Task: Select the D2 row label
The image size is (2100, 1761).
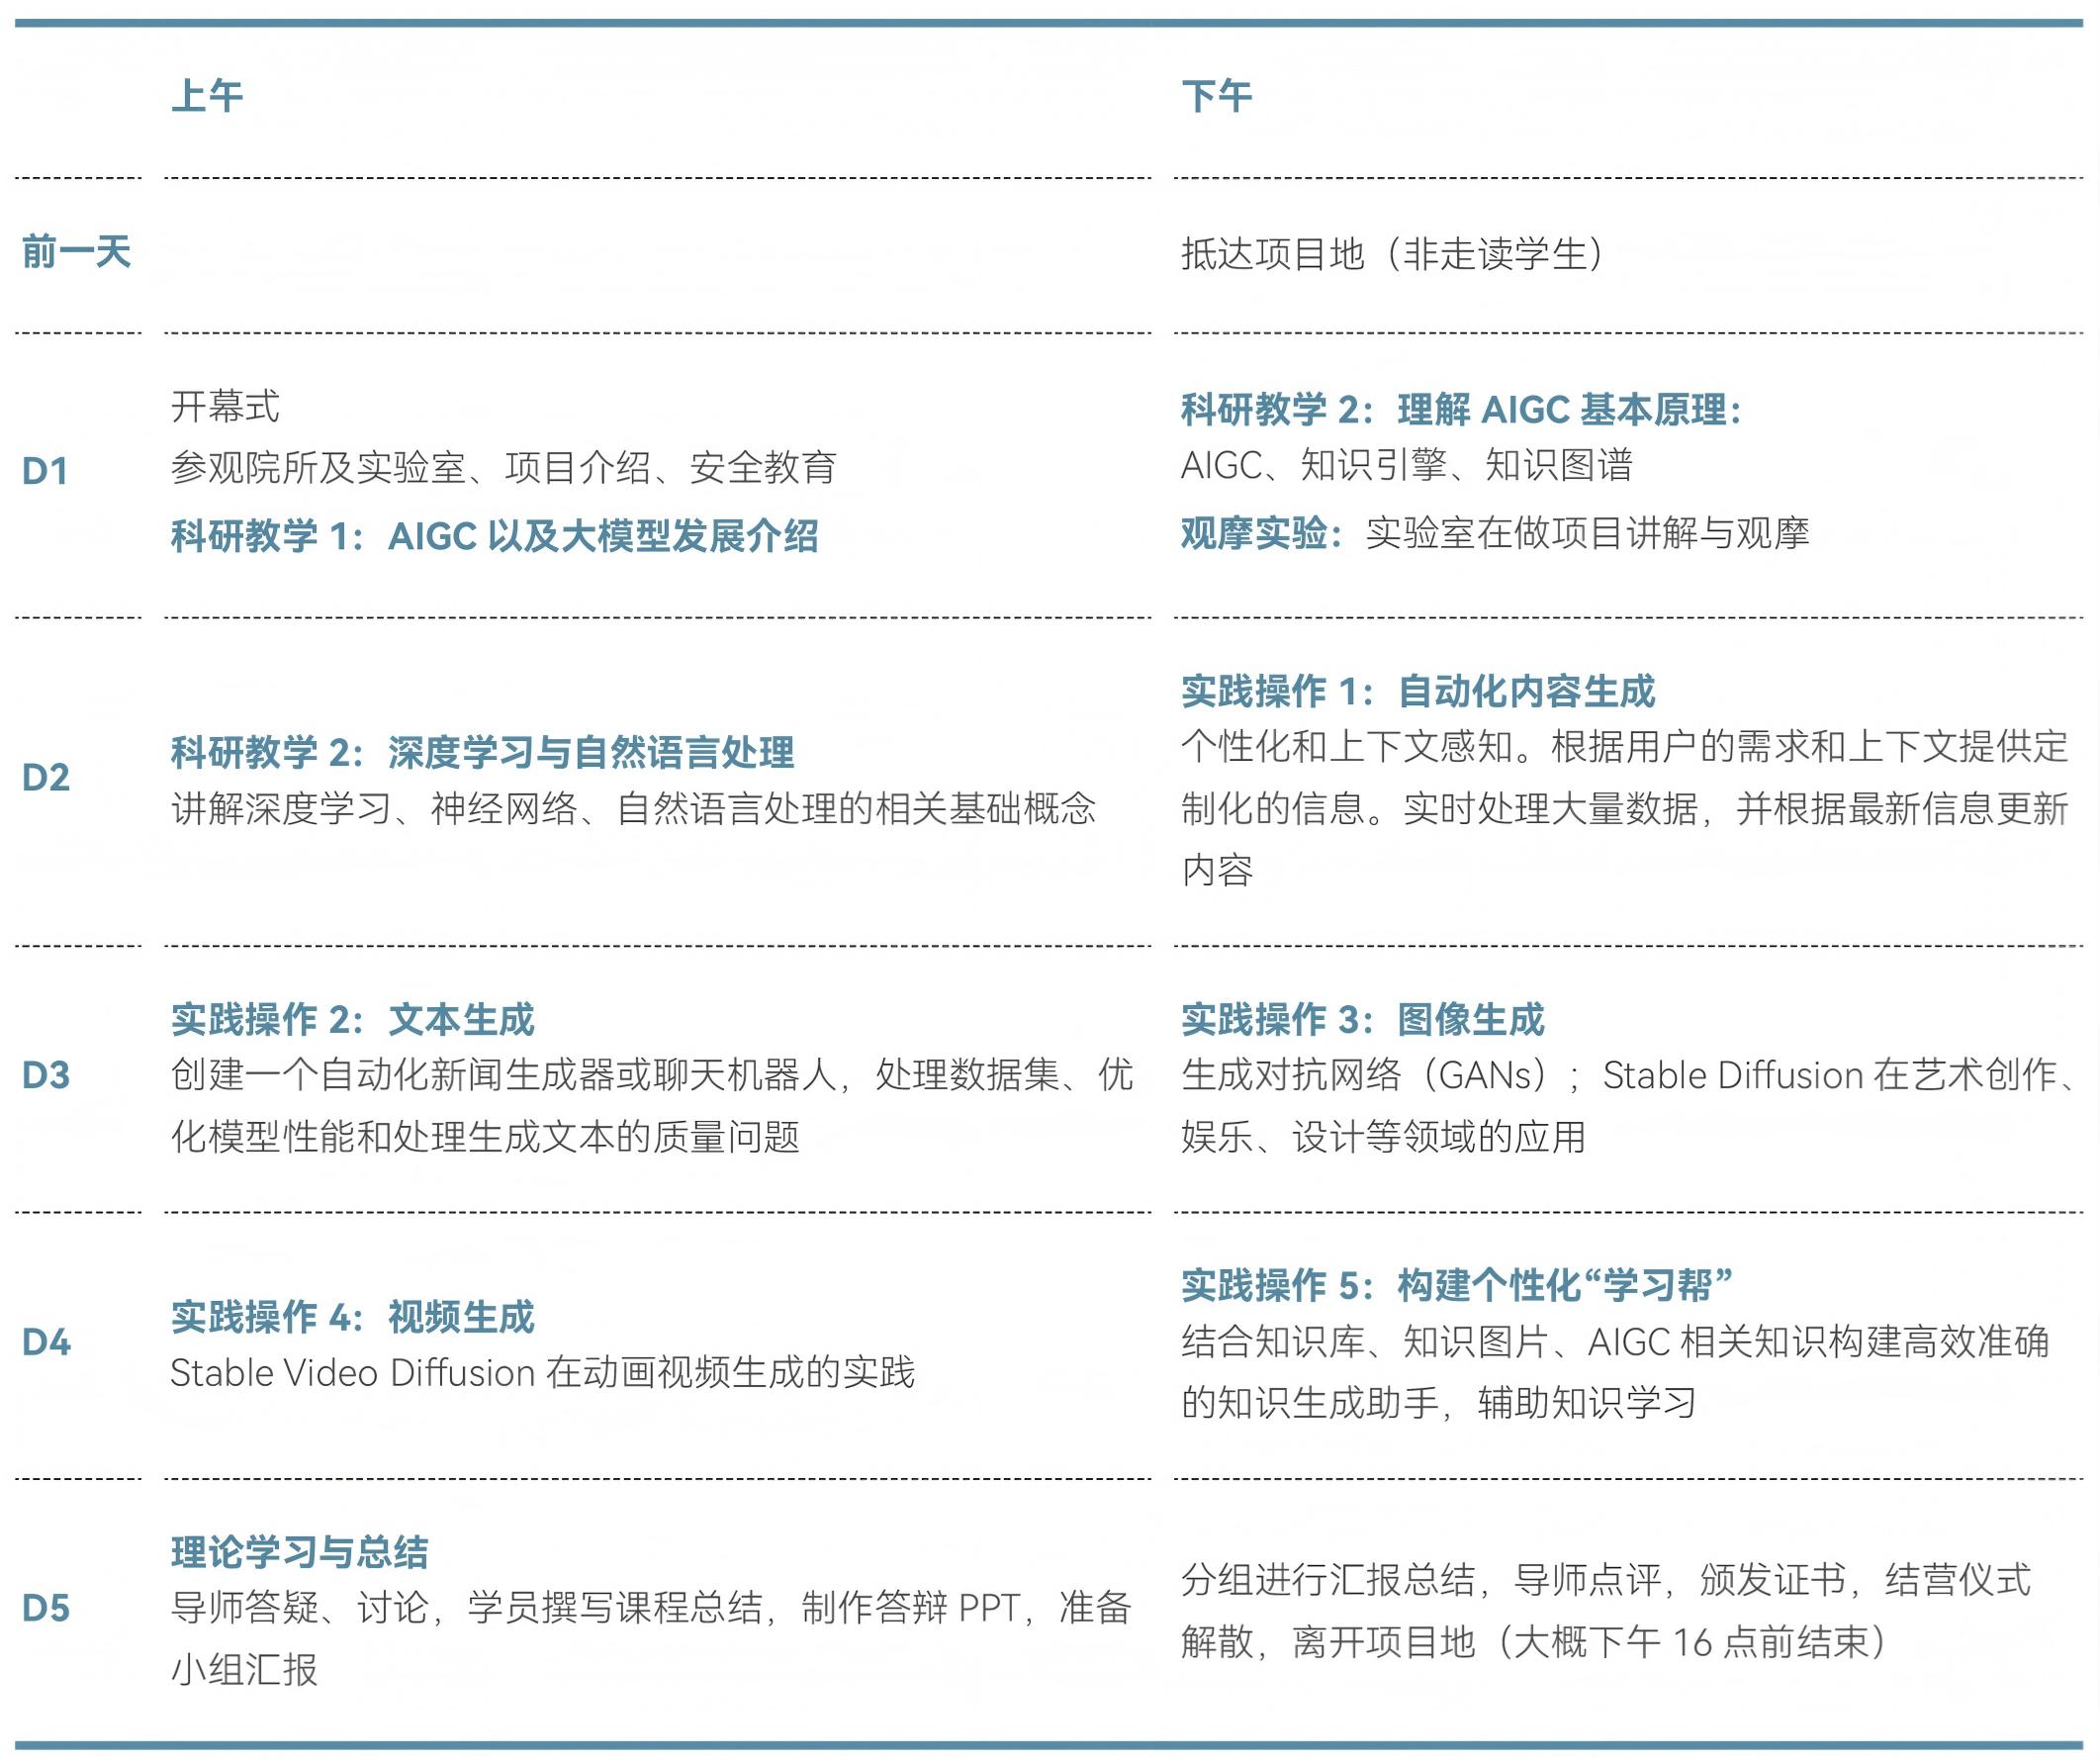Action: [46, 778]
